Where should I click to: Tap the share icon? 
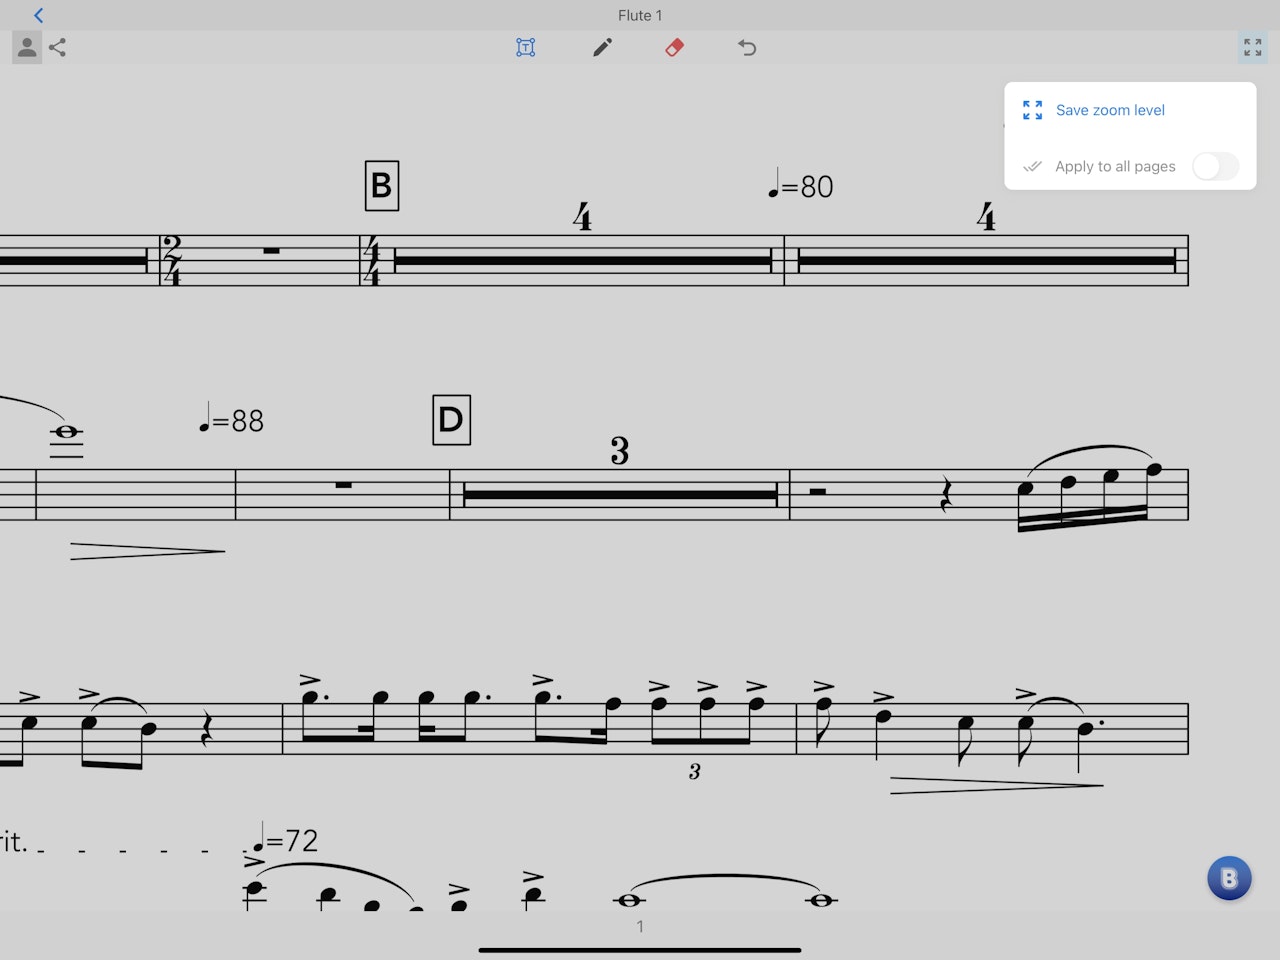(58, 47)
